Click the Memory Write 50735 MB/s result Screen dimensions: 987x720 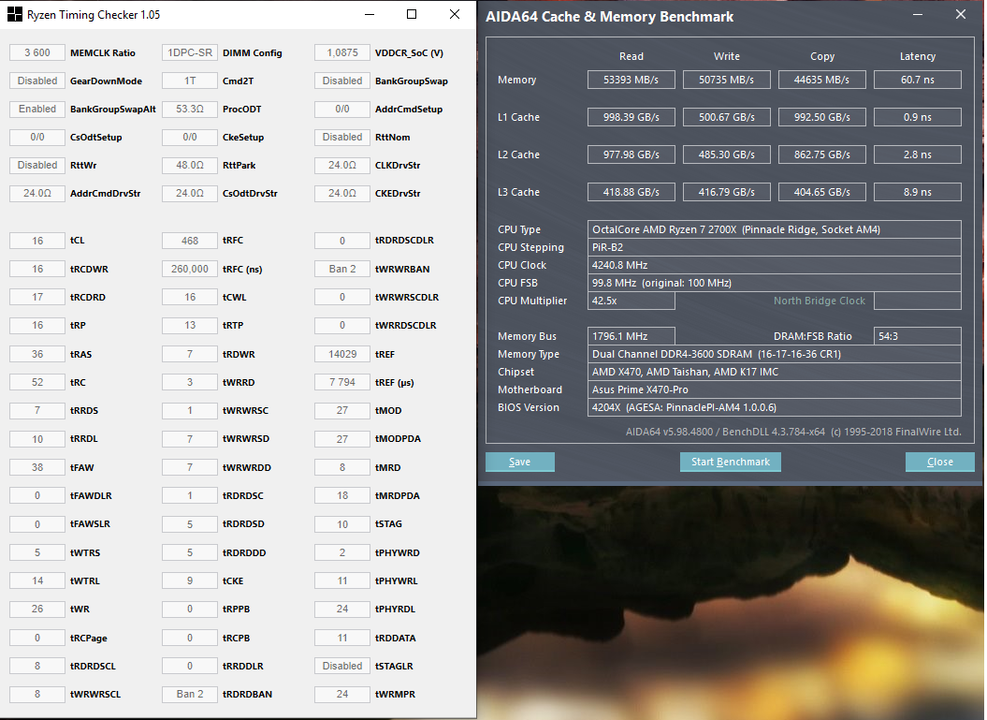[726, 80]
